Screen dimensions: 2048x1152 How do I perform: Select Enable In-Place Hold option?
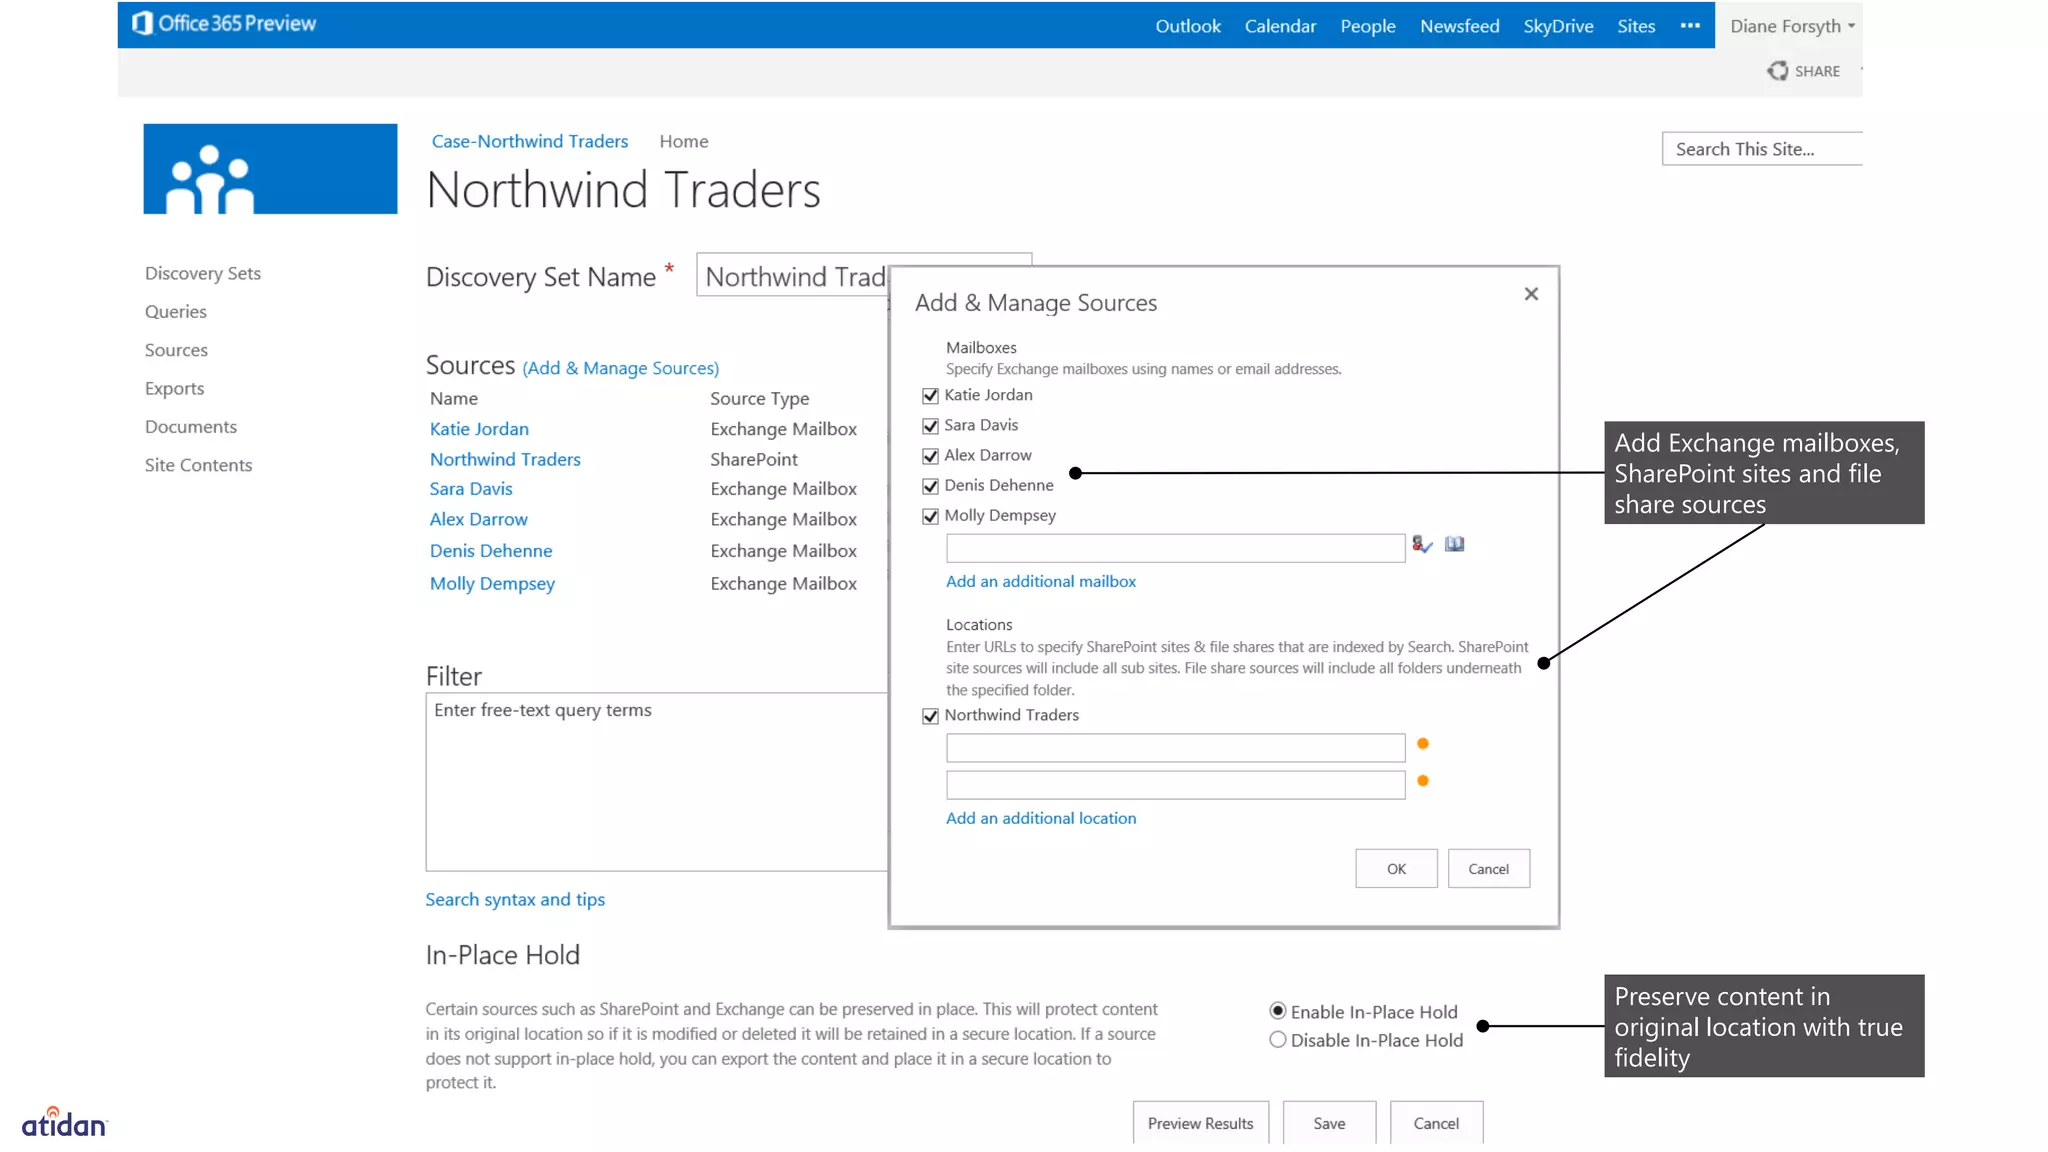click(x=1277, y=1011)
